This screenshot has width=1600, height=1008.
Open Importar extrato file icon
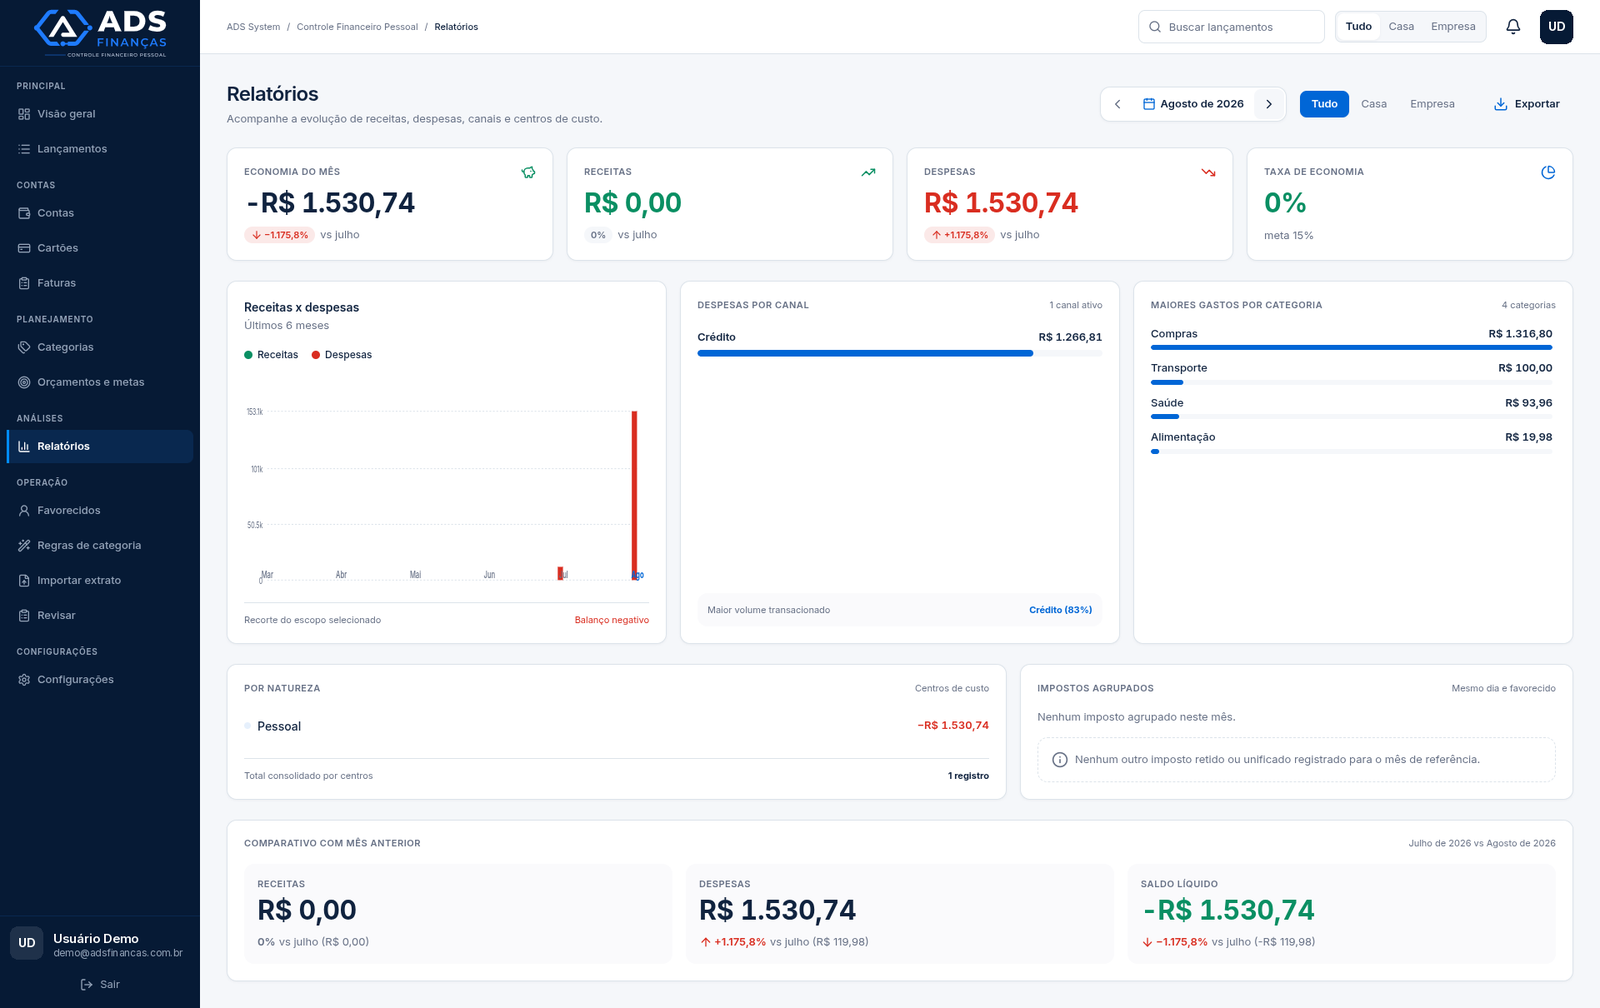click(x=24, y=580)
